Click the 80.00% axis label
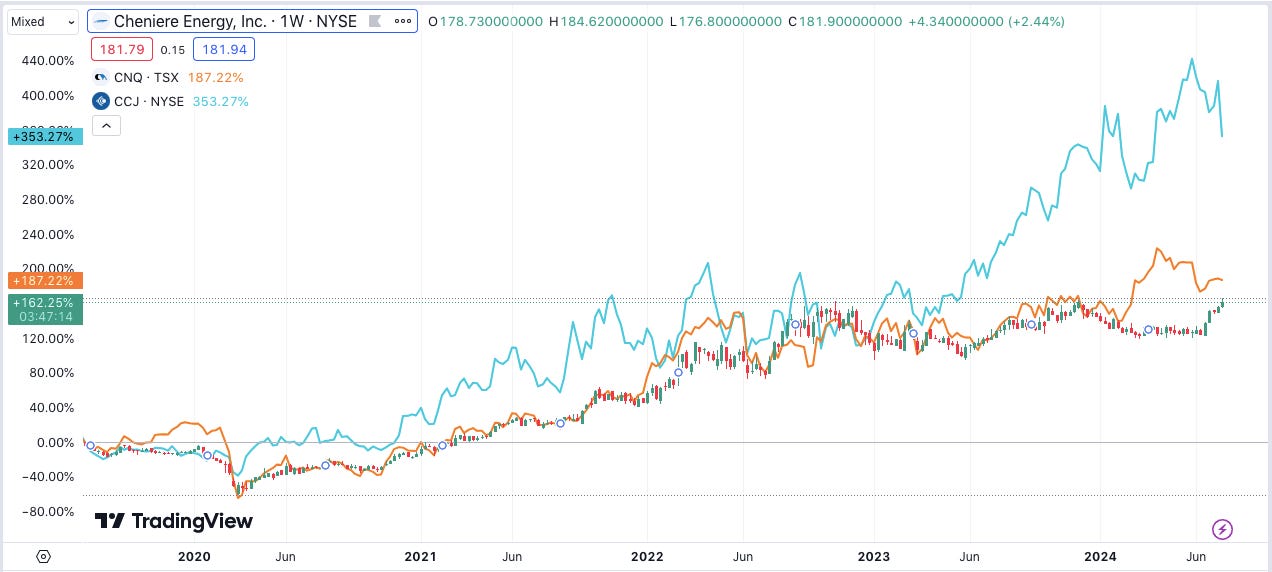Image resolution: width=1272 pixels, height=572 pixels. pyautogui.click(x=50, y=373)
